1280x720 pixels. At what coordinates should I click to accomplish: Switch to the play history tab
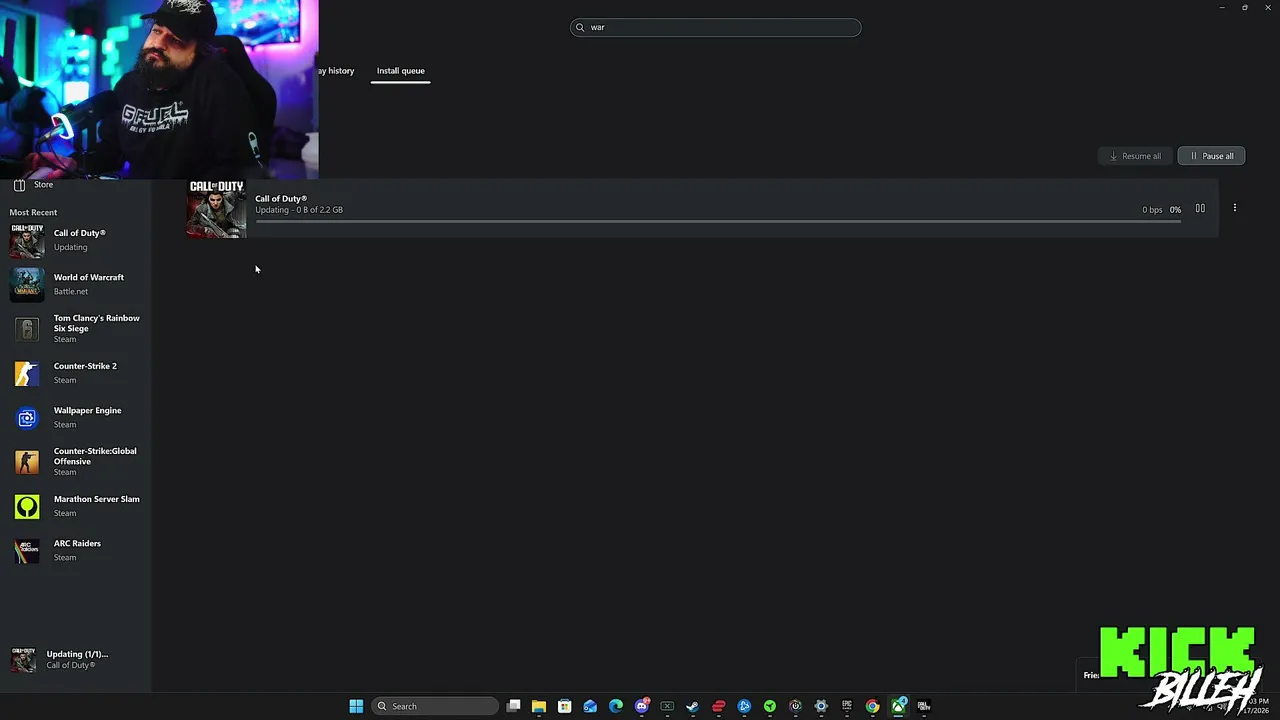[337, 71]
